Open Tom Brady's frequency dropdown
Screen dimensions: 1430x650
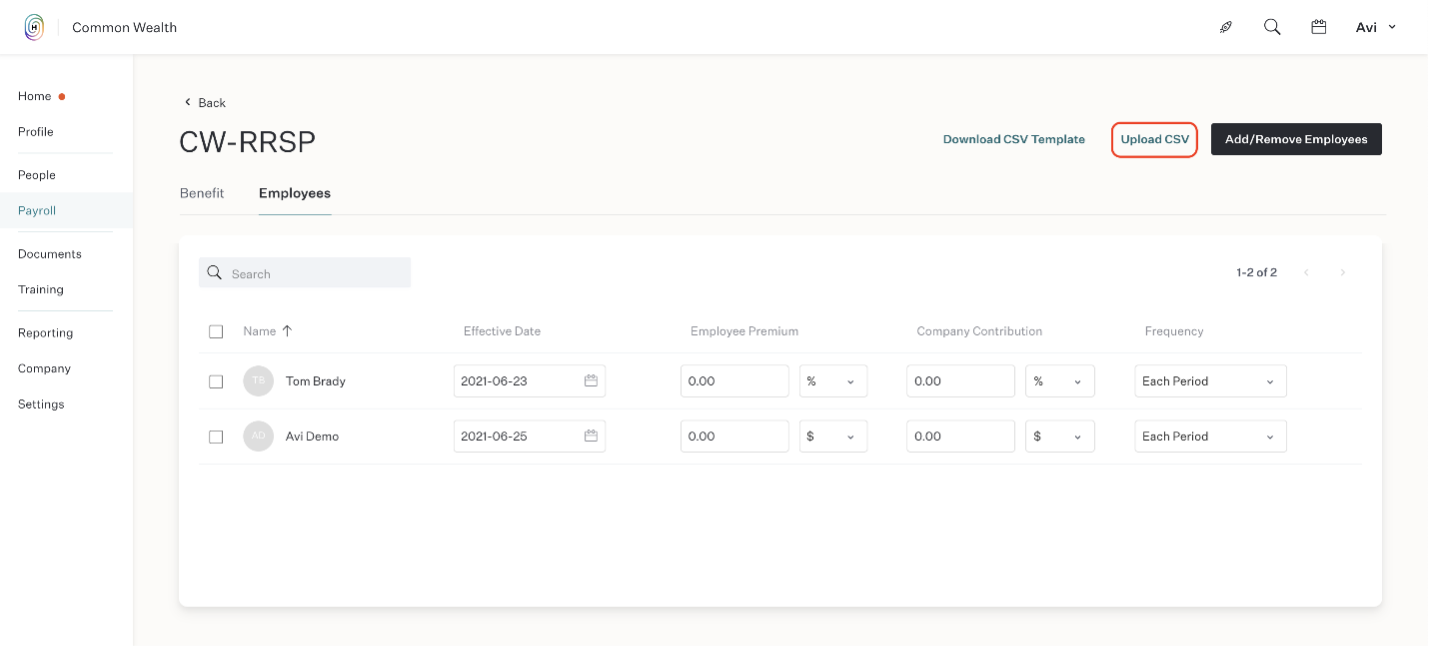1210,381
